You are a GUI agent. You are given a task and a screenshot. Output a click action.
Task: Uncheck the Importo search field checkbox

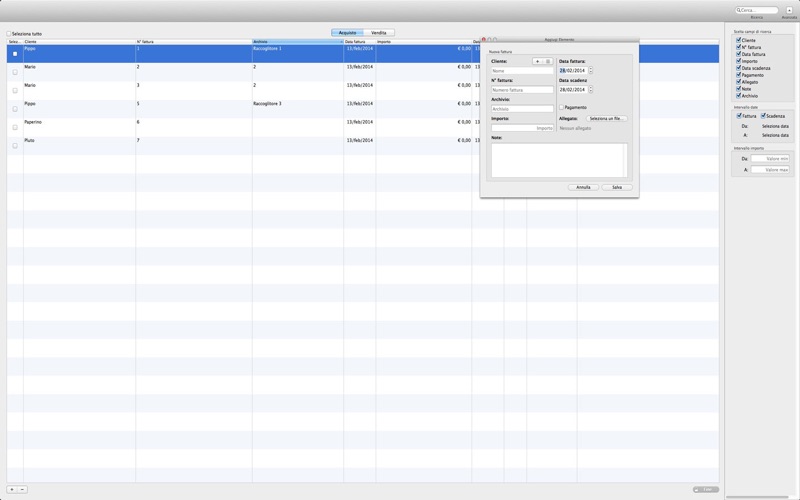738,61
